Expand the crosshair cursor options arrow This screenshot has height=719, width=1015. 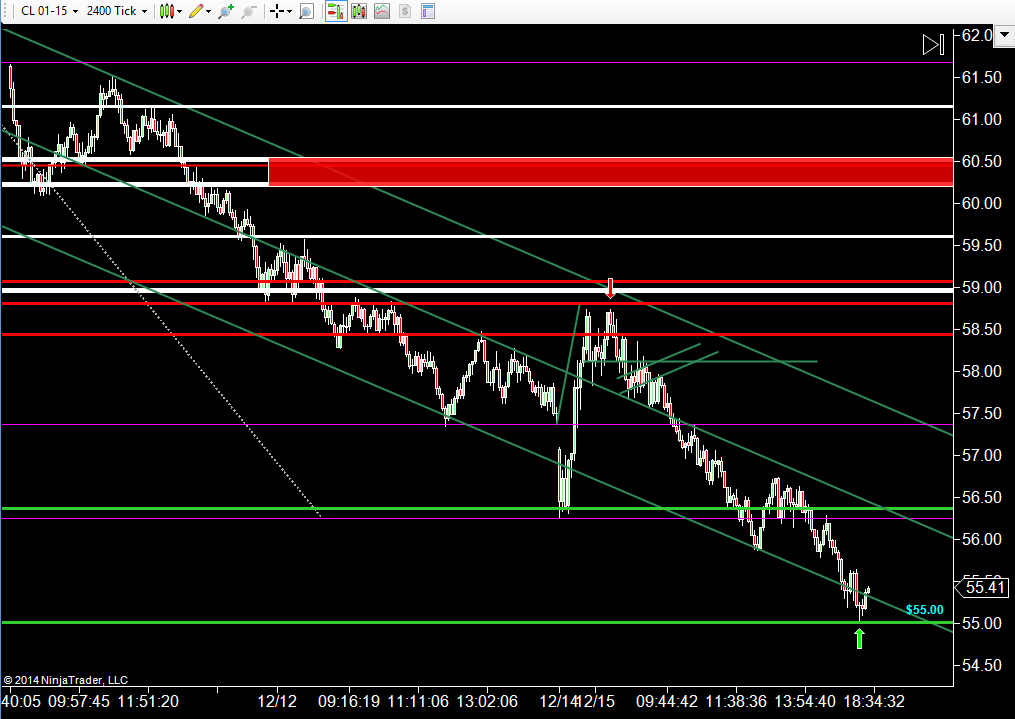pos(289,12)
